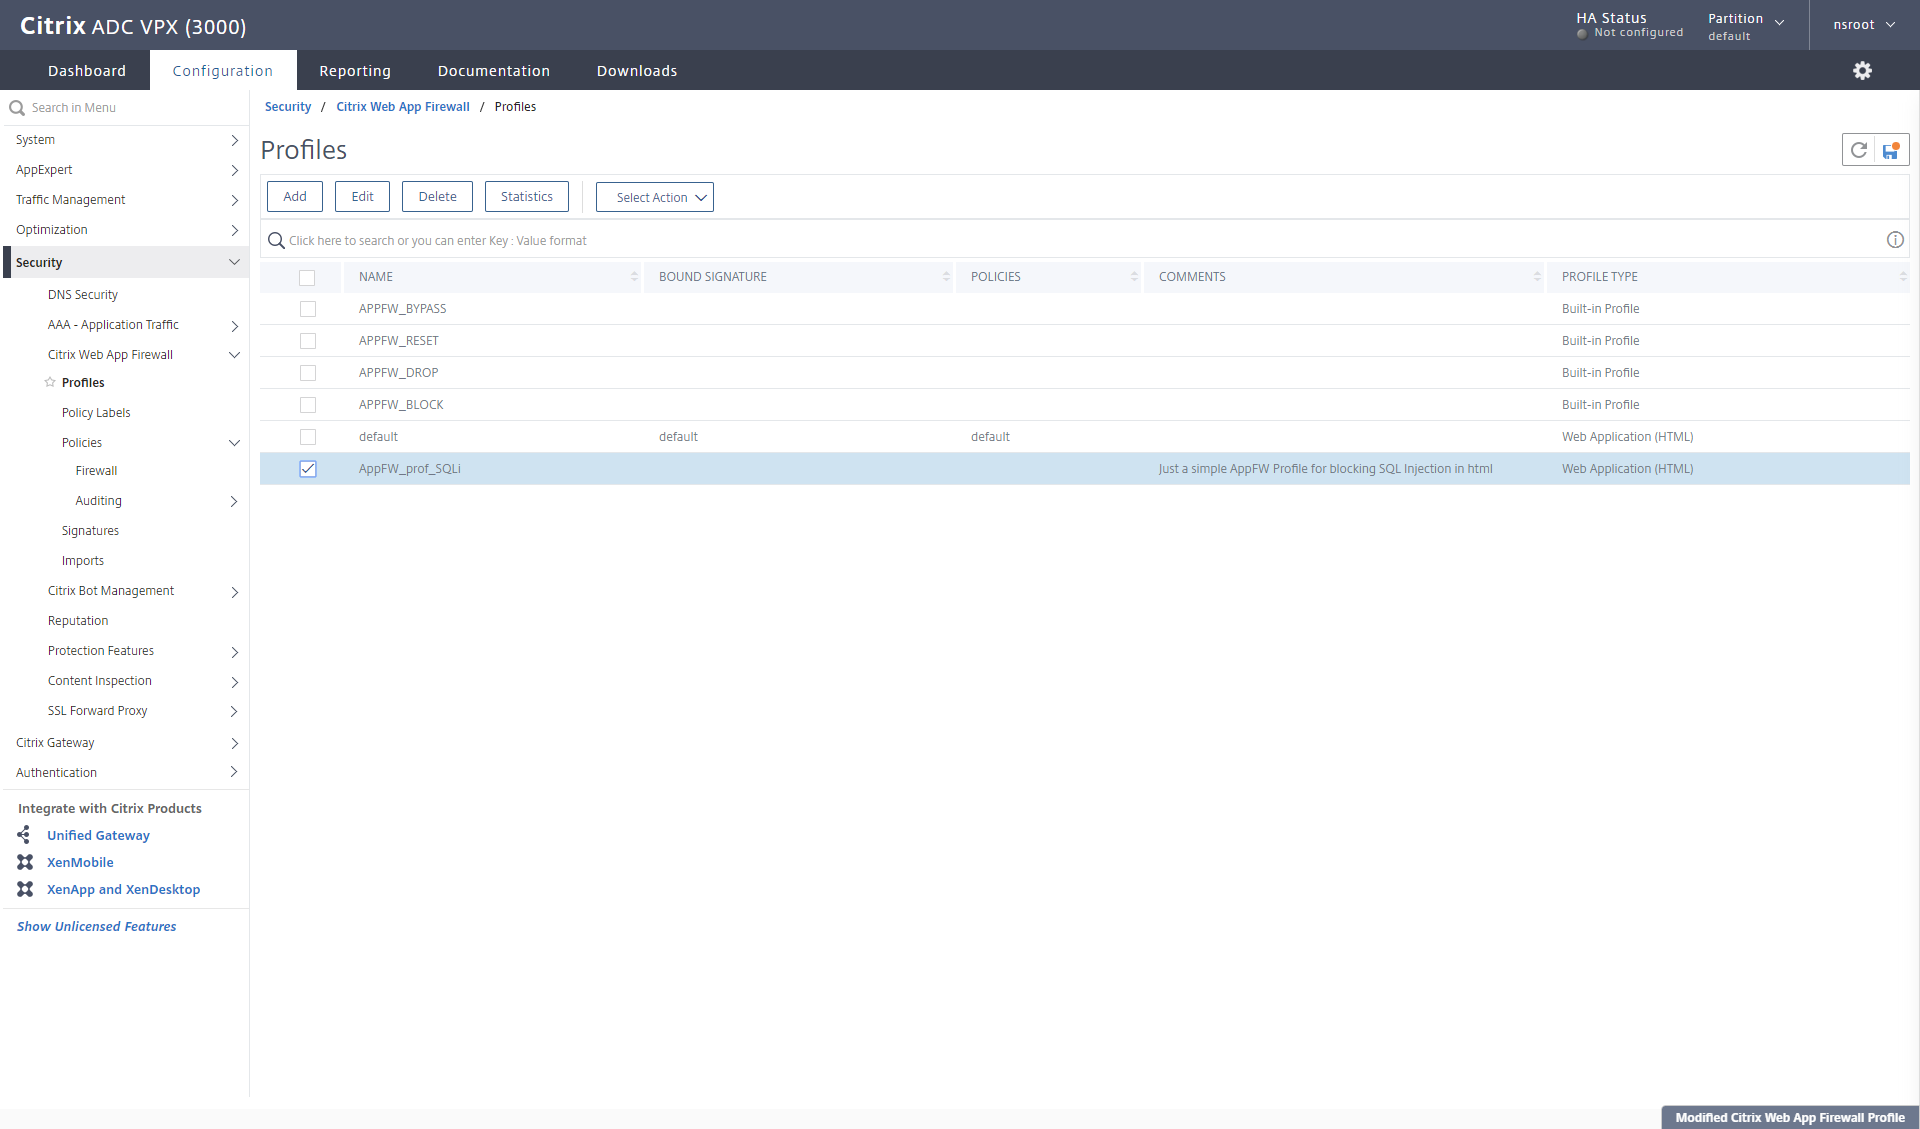
Task: Toggle the select-all checkbox in the header
Action: [307, 278]
